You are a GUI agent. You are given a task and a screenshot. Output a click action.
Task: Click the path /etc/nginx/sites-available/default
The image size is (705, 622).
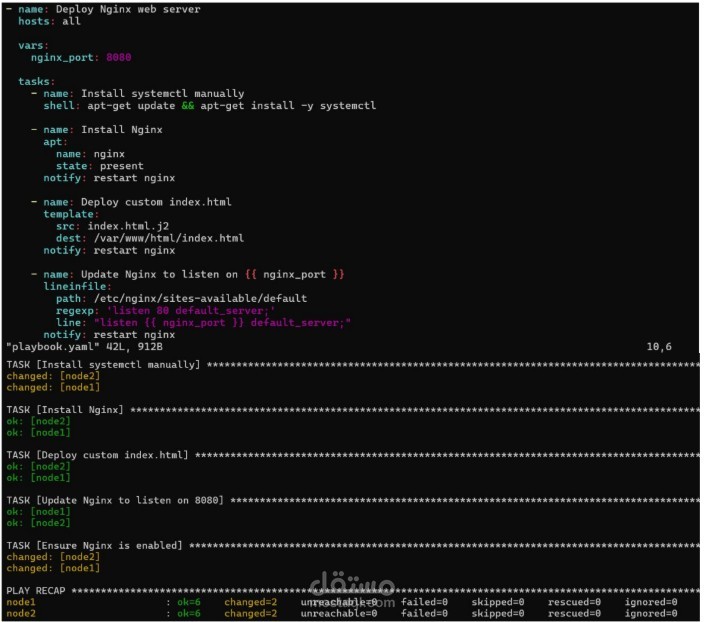coord(200,299)
